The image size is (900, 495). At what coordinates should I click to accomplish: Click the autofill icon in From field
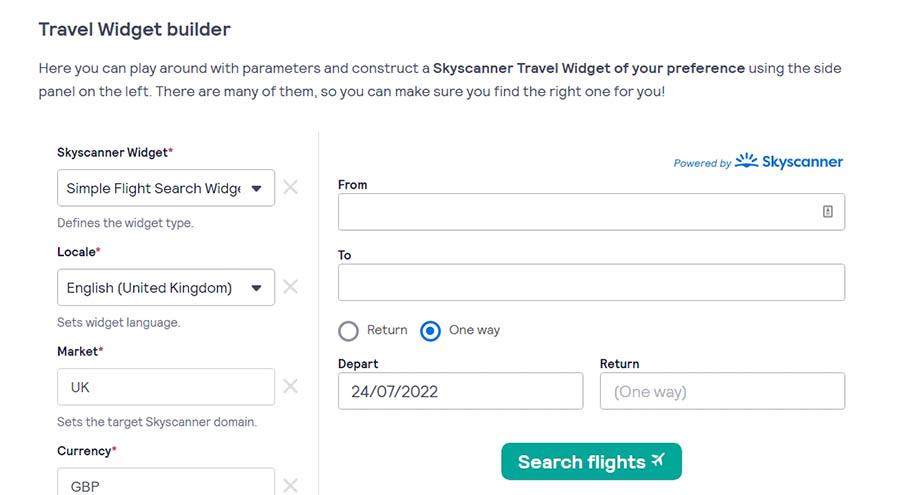pos(828,212)
